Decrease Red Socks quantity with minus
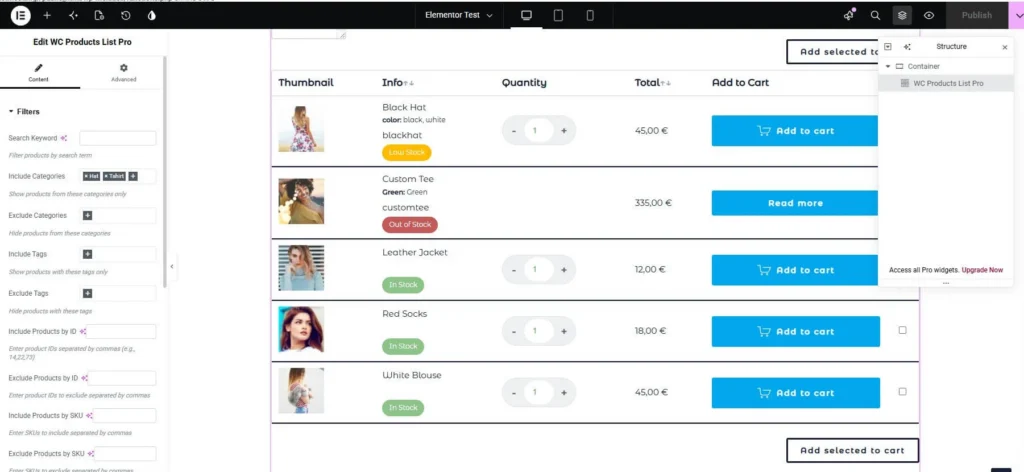 [514, 331]
